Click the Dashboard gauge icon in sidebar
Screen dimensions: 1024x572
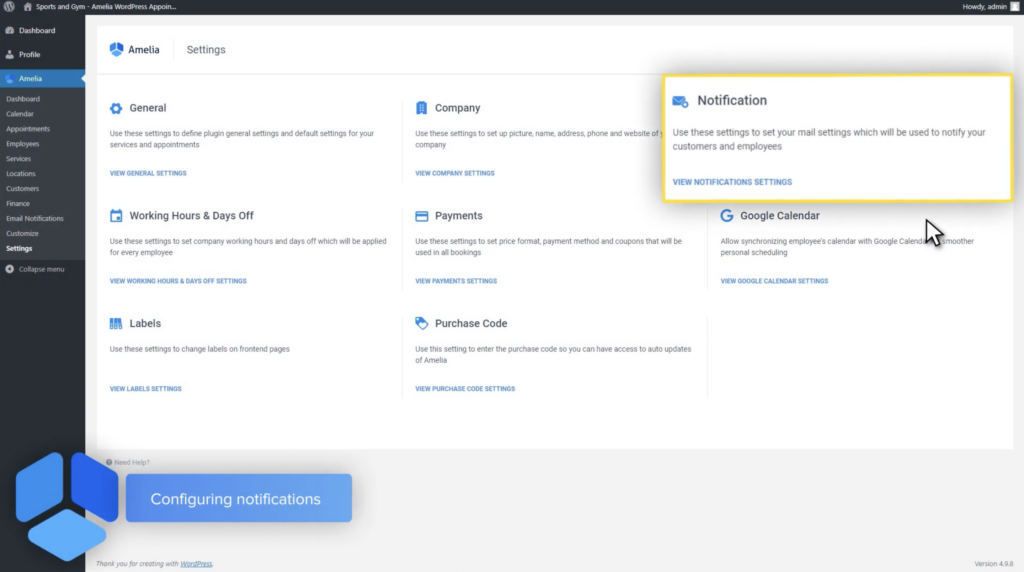coord(10,31)
